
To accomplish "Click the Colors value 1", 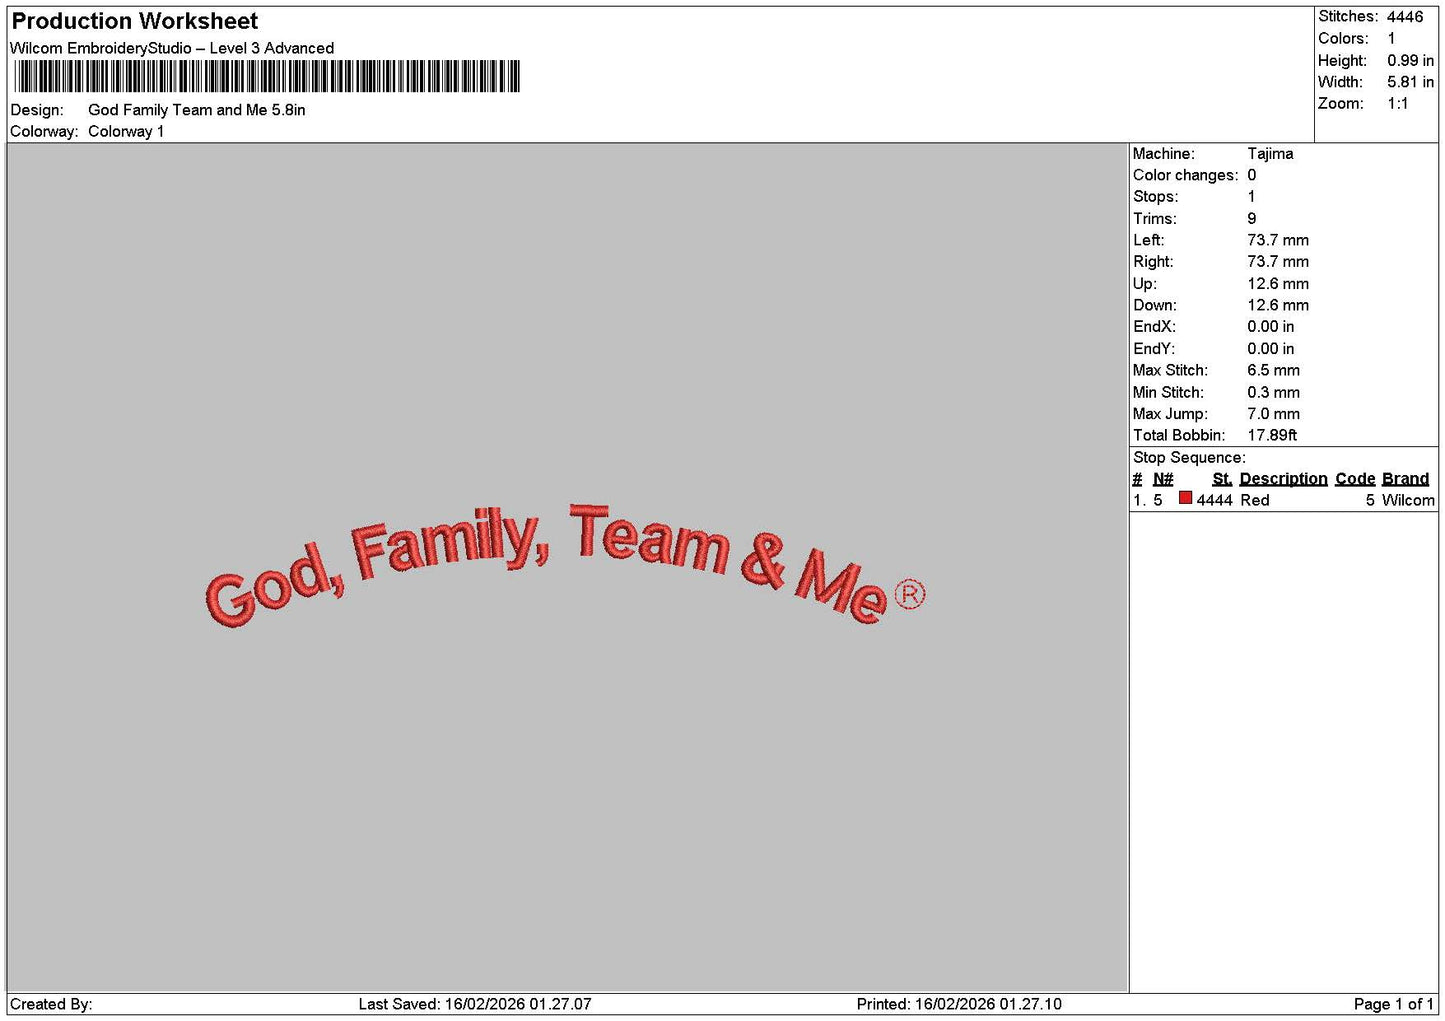I will click(x=1391, y=38).
